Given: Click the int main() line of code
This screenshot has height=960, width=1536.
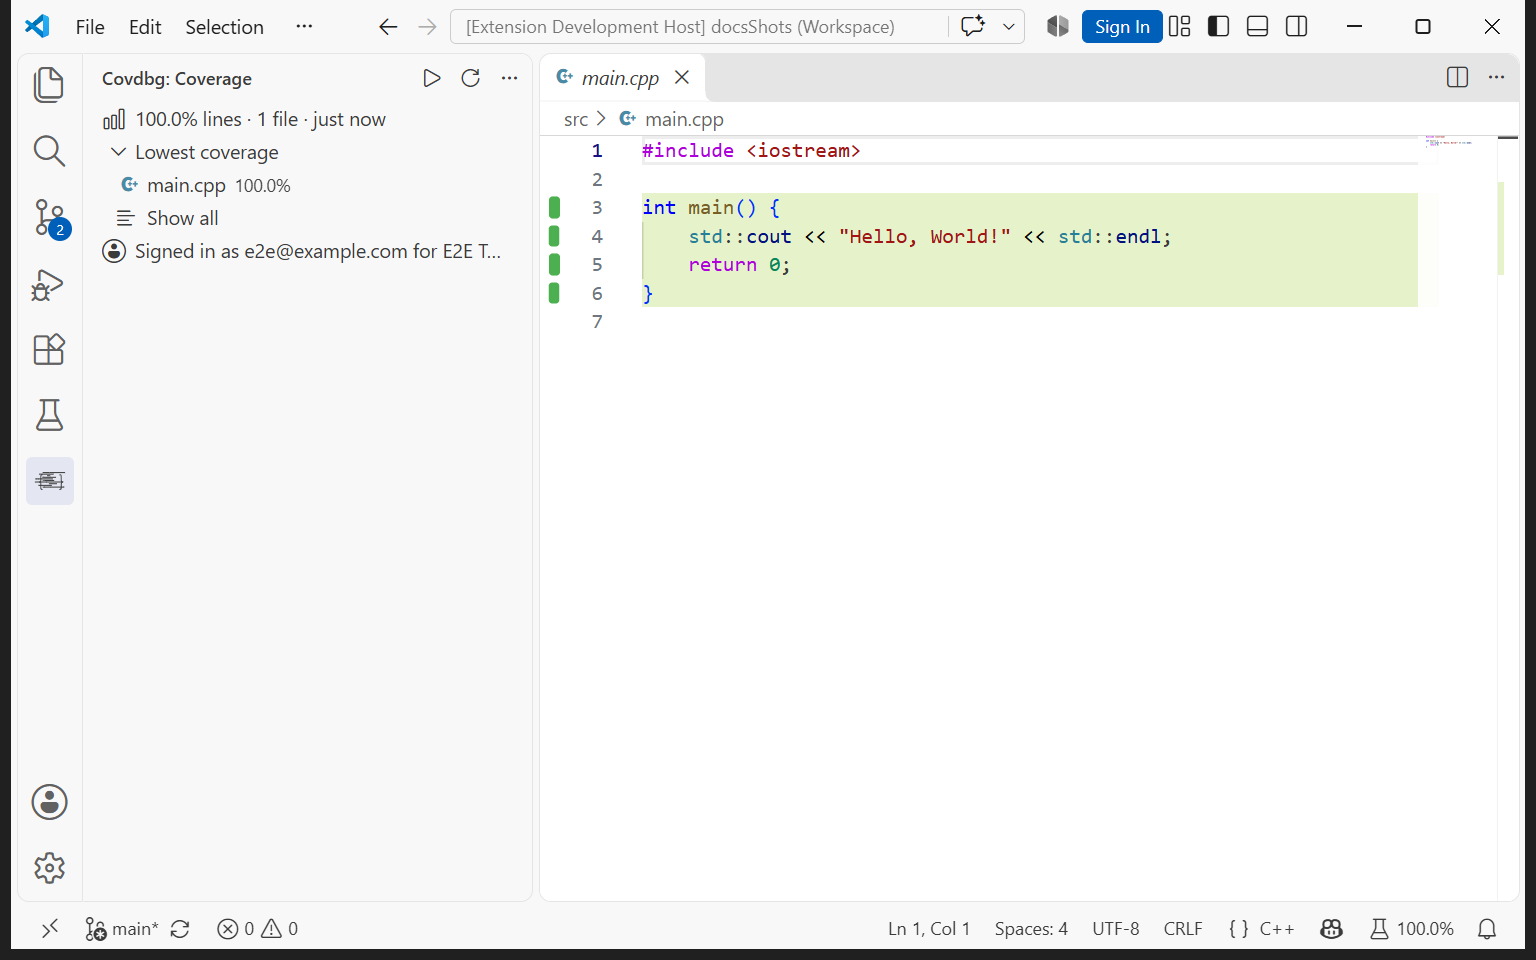Looking at the screenshot, I should [x=711, y=207].
